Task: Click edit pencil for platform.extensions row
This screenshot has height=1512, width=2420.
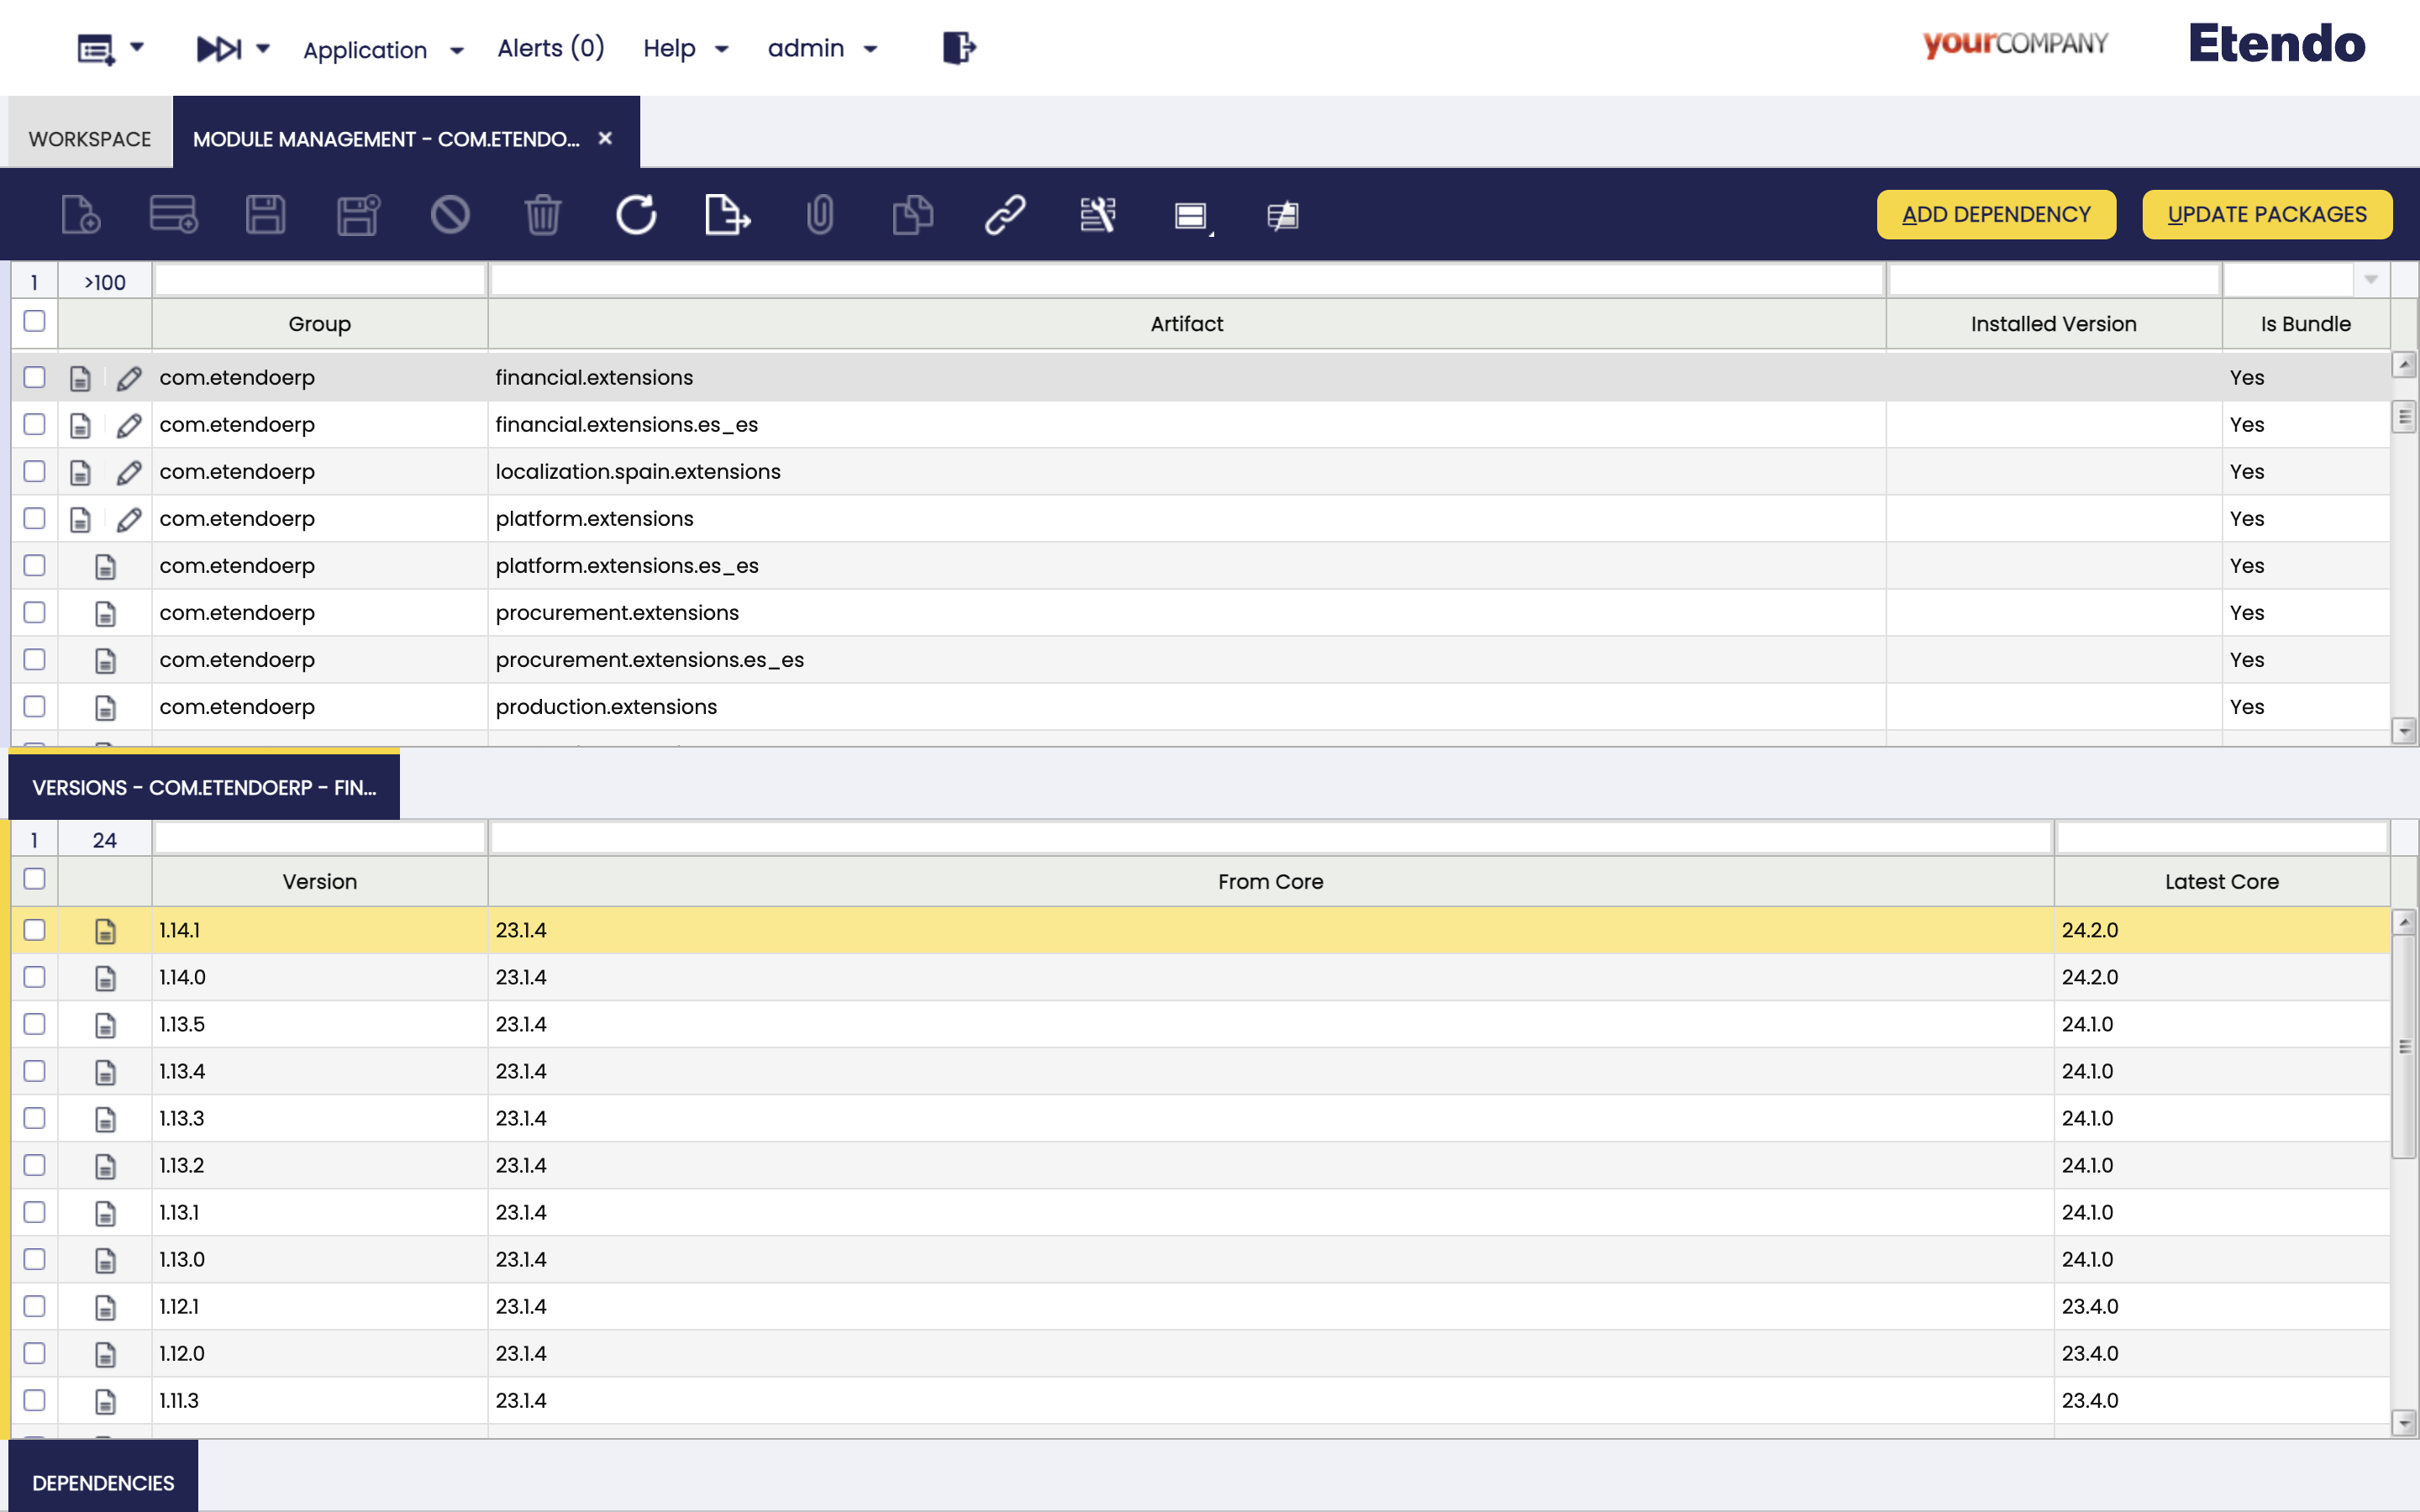Action: point(128,519)
